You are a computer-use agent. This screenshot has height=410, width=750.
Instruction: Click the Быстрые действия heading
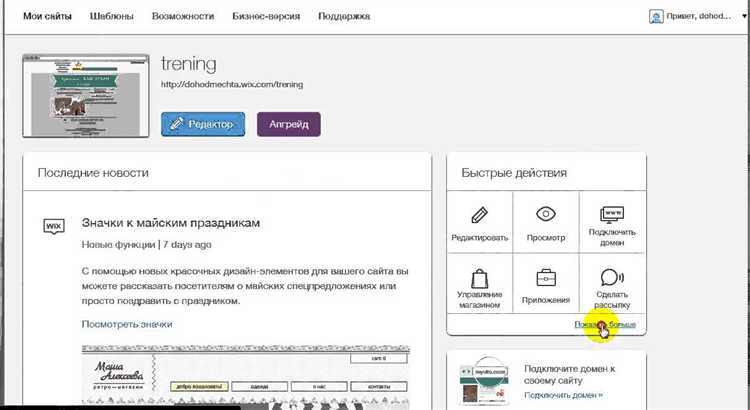[x=514, y=173]
